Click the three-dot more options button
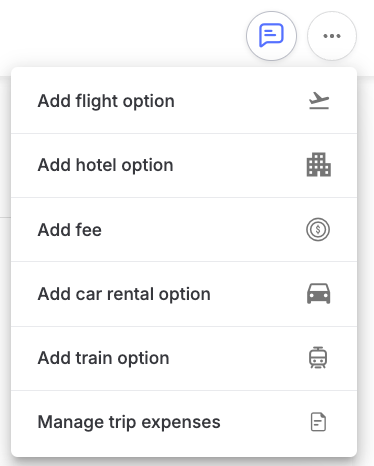Image resolution: width=374 pixels, height=466 pixels. [x=332, y=36]
